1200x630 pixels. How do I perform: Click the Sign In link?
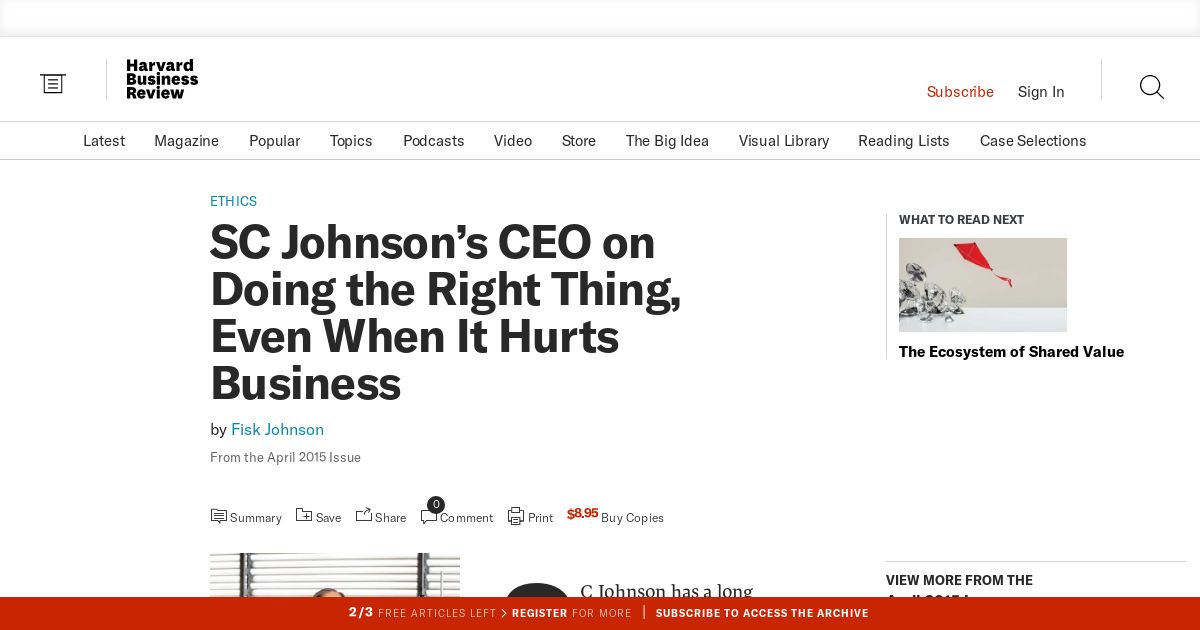(x=1041, y=92)
